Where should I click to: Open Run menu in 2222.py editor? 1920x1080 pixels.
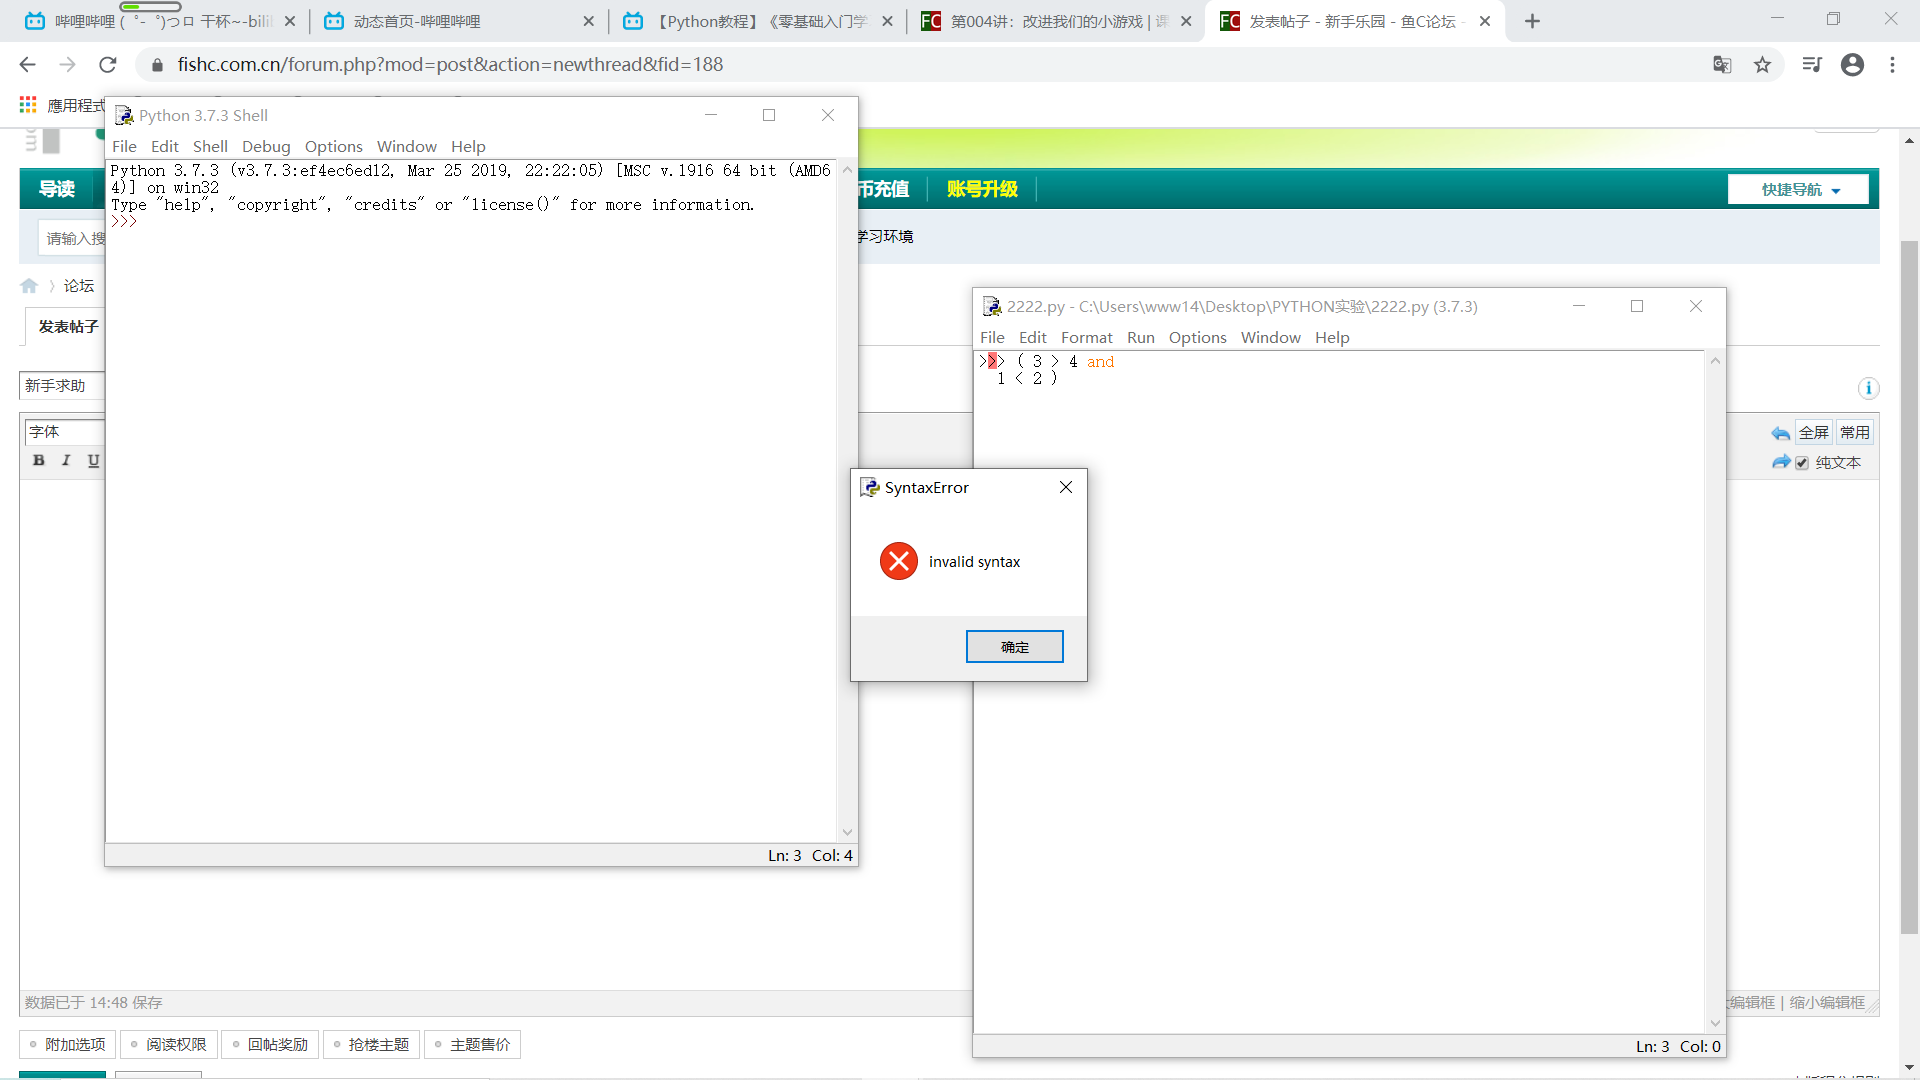click(x=1141, y=337)
